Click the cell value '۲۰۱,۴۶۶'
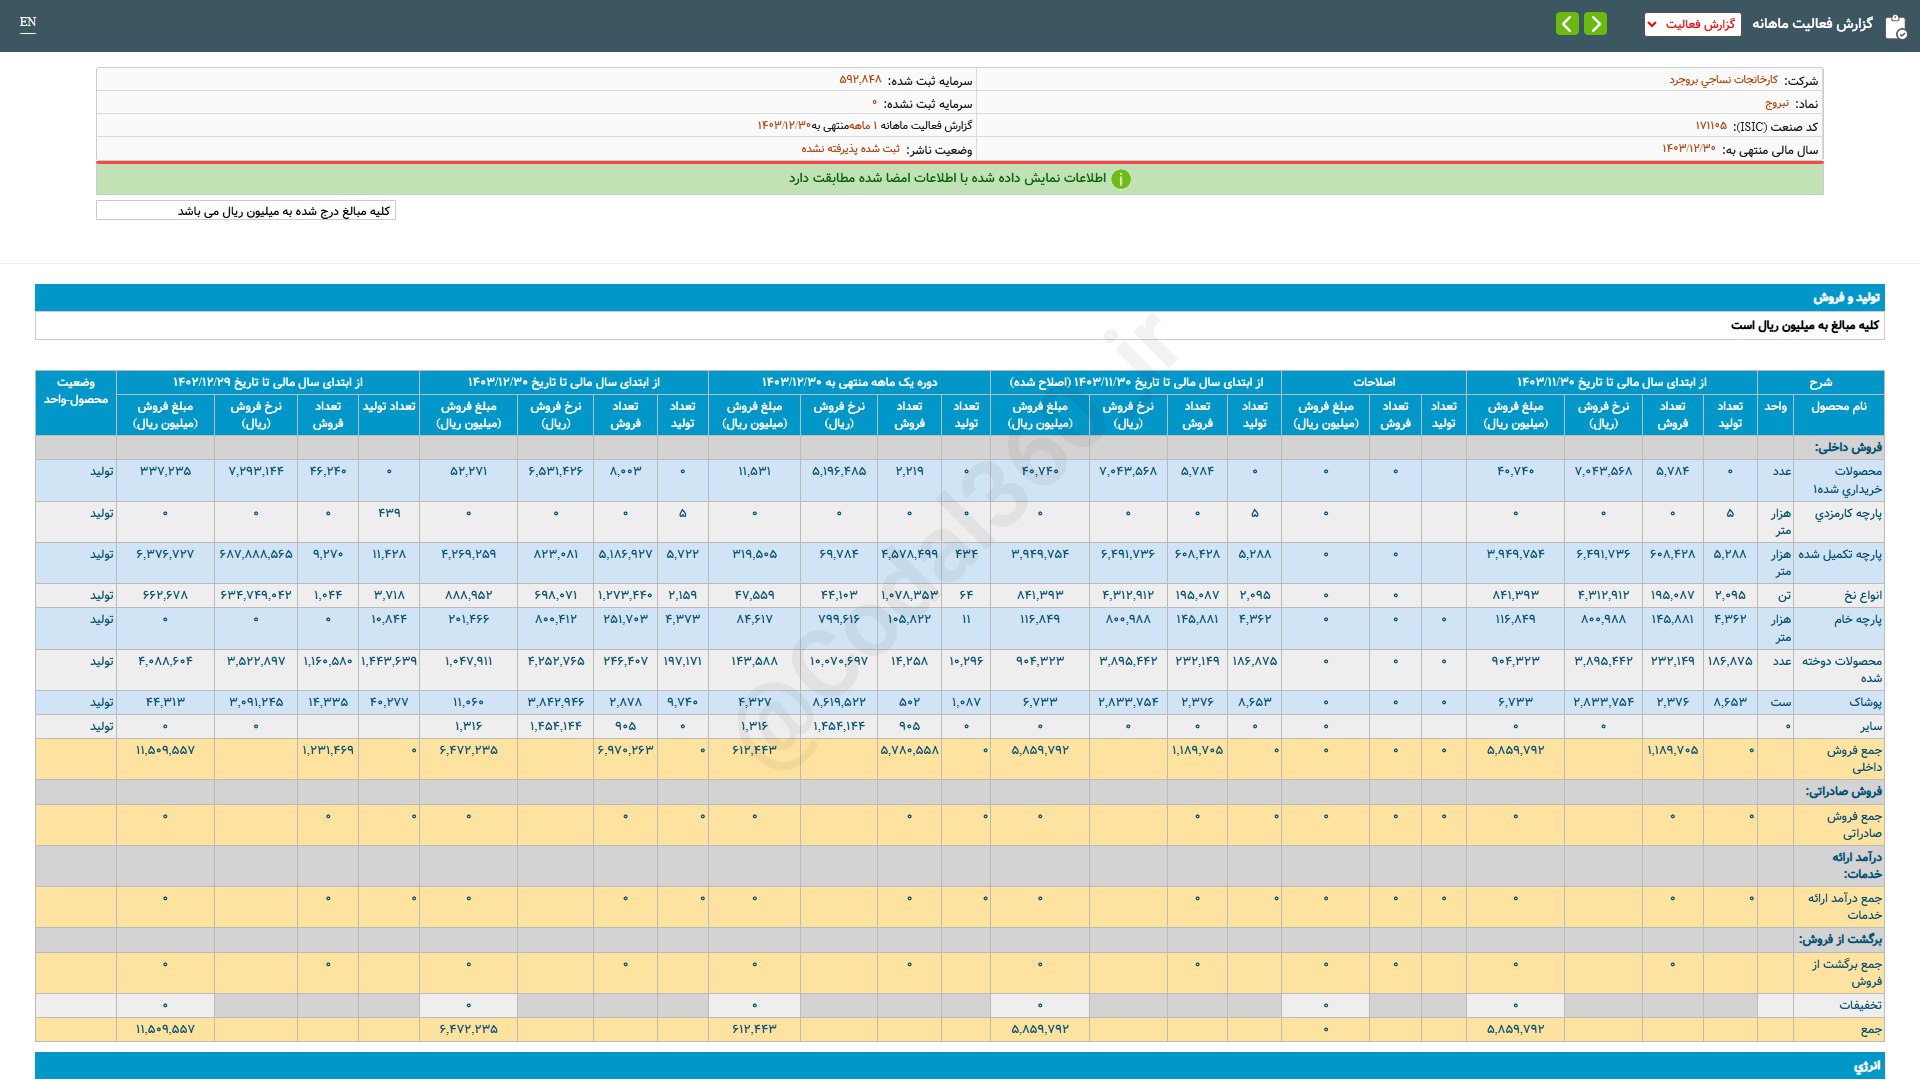This screenshot has height=1080, width=1920. (468, 619)
